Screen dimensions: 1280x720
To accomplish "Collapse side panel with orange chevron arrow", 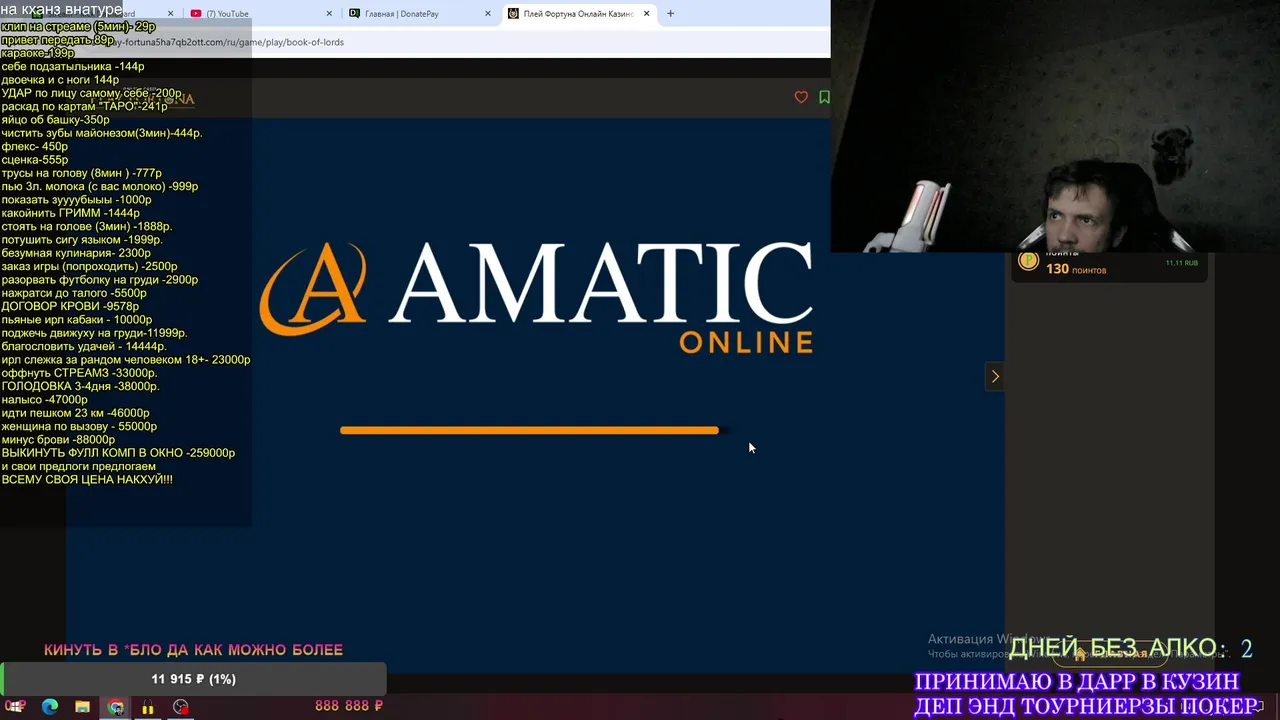I will 995,377.
